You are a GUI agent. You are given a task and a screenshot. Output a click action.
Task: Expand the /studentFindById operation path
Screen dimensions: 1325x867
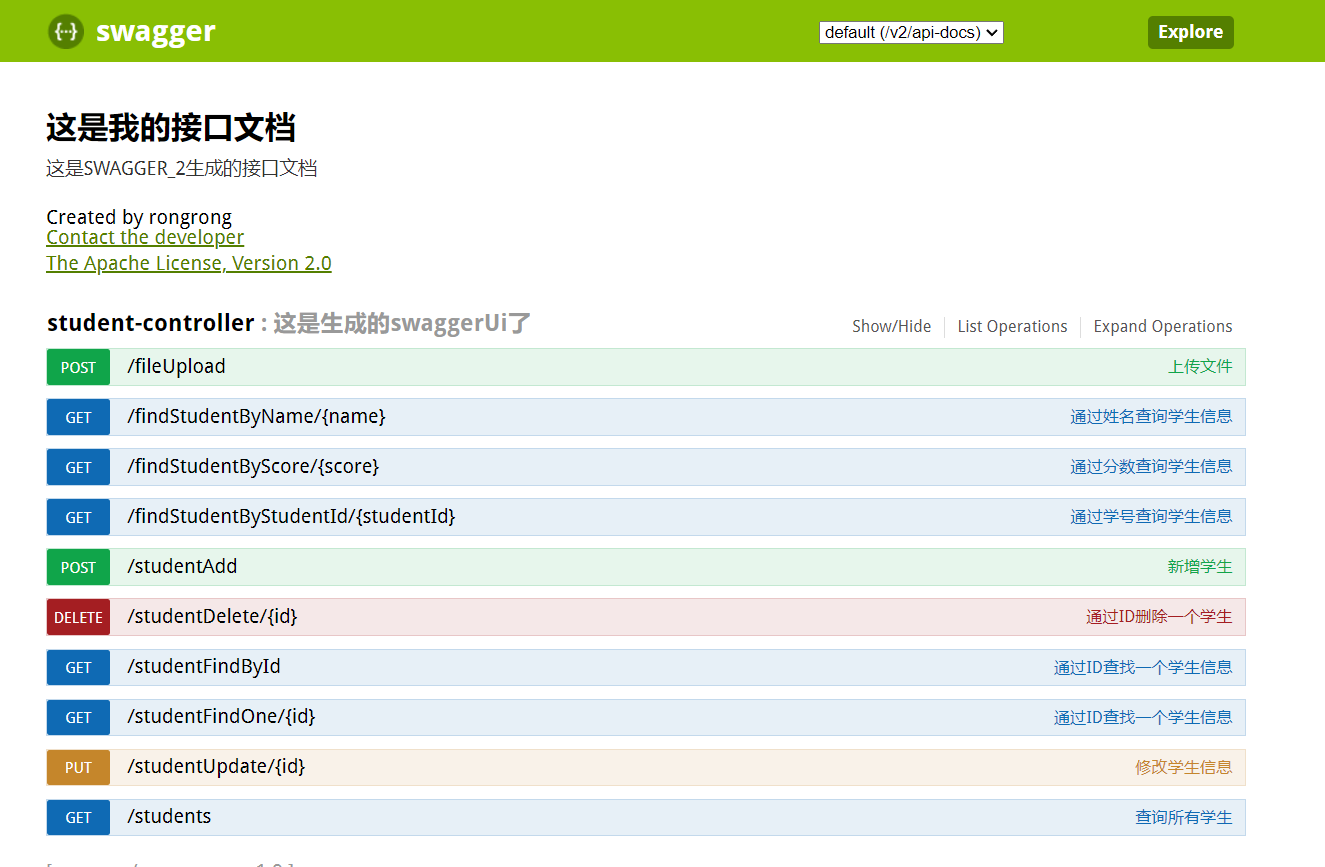coord(204,666)
